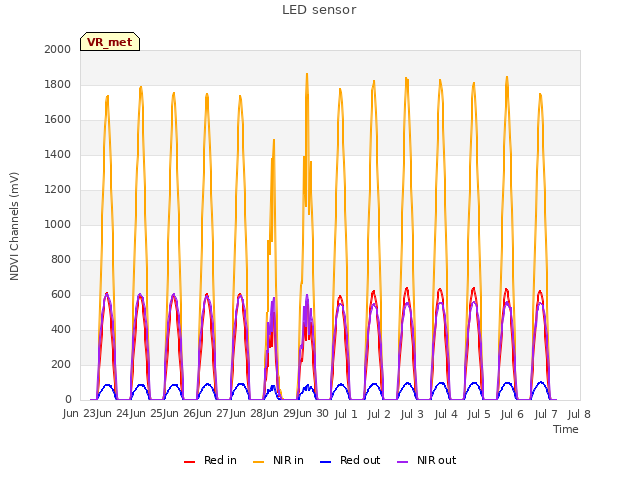
Task: Click the 1400 y-axis tick label
Action: pyautogui.click(x=58, y=155)
